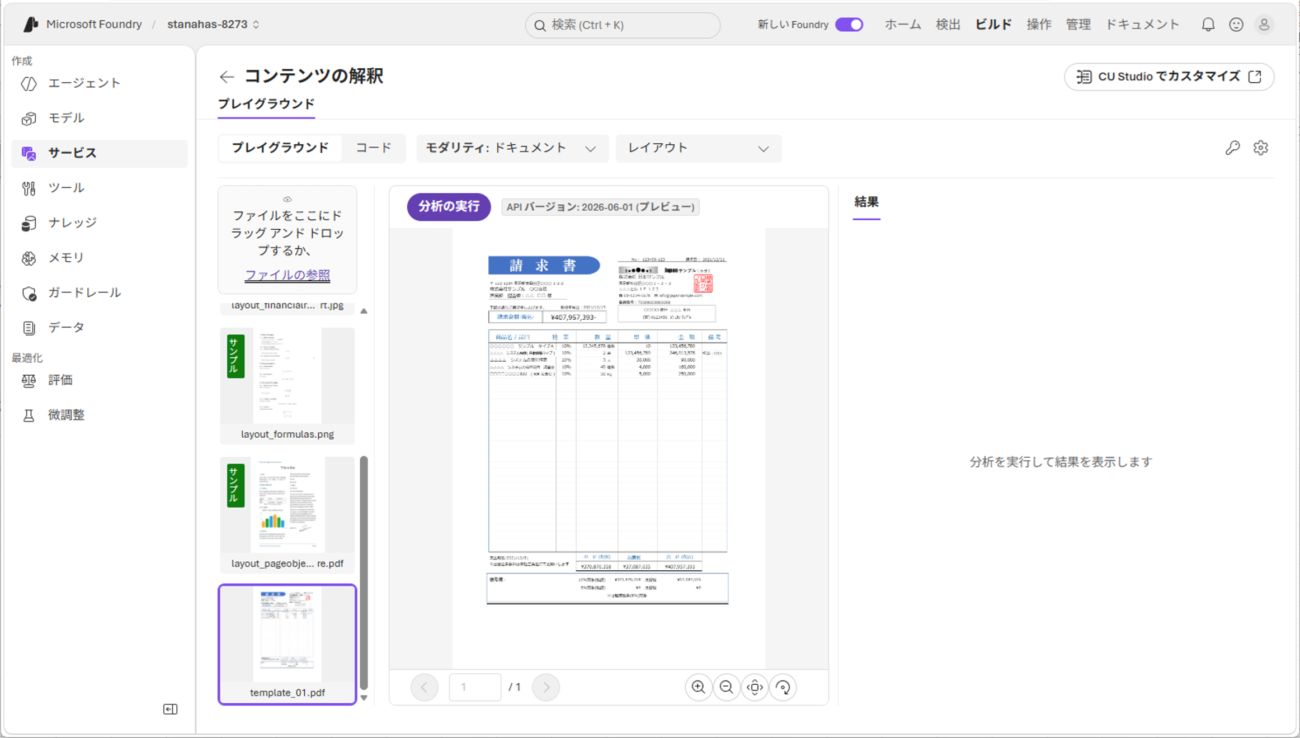1300x738 pixels.
Task: Switch to 検出 in the top navigation
Action: pos(948,25)
